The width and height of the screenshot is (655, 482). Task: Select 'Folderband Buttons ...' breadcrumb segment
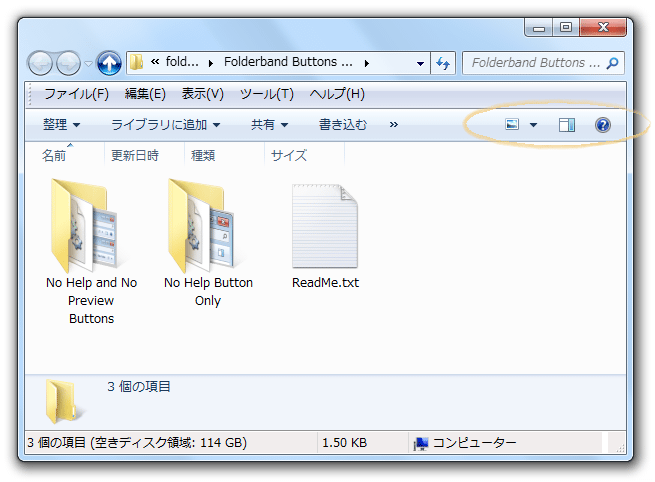(288, 62)
